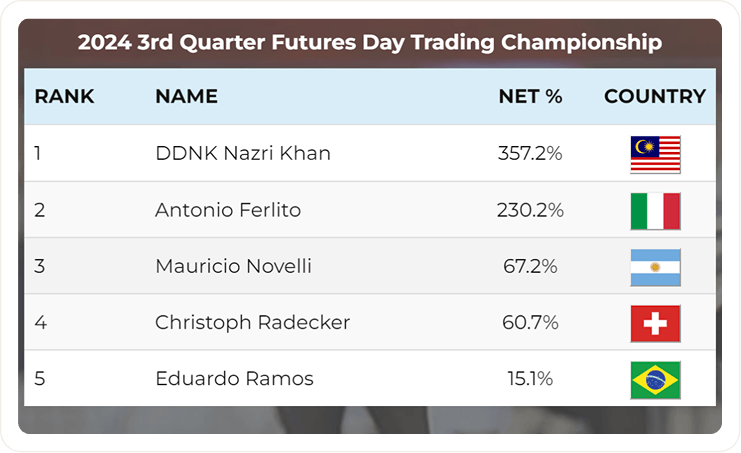741x453 pixels.
Task: Click the Italy flag icon
Action: 655,211
